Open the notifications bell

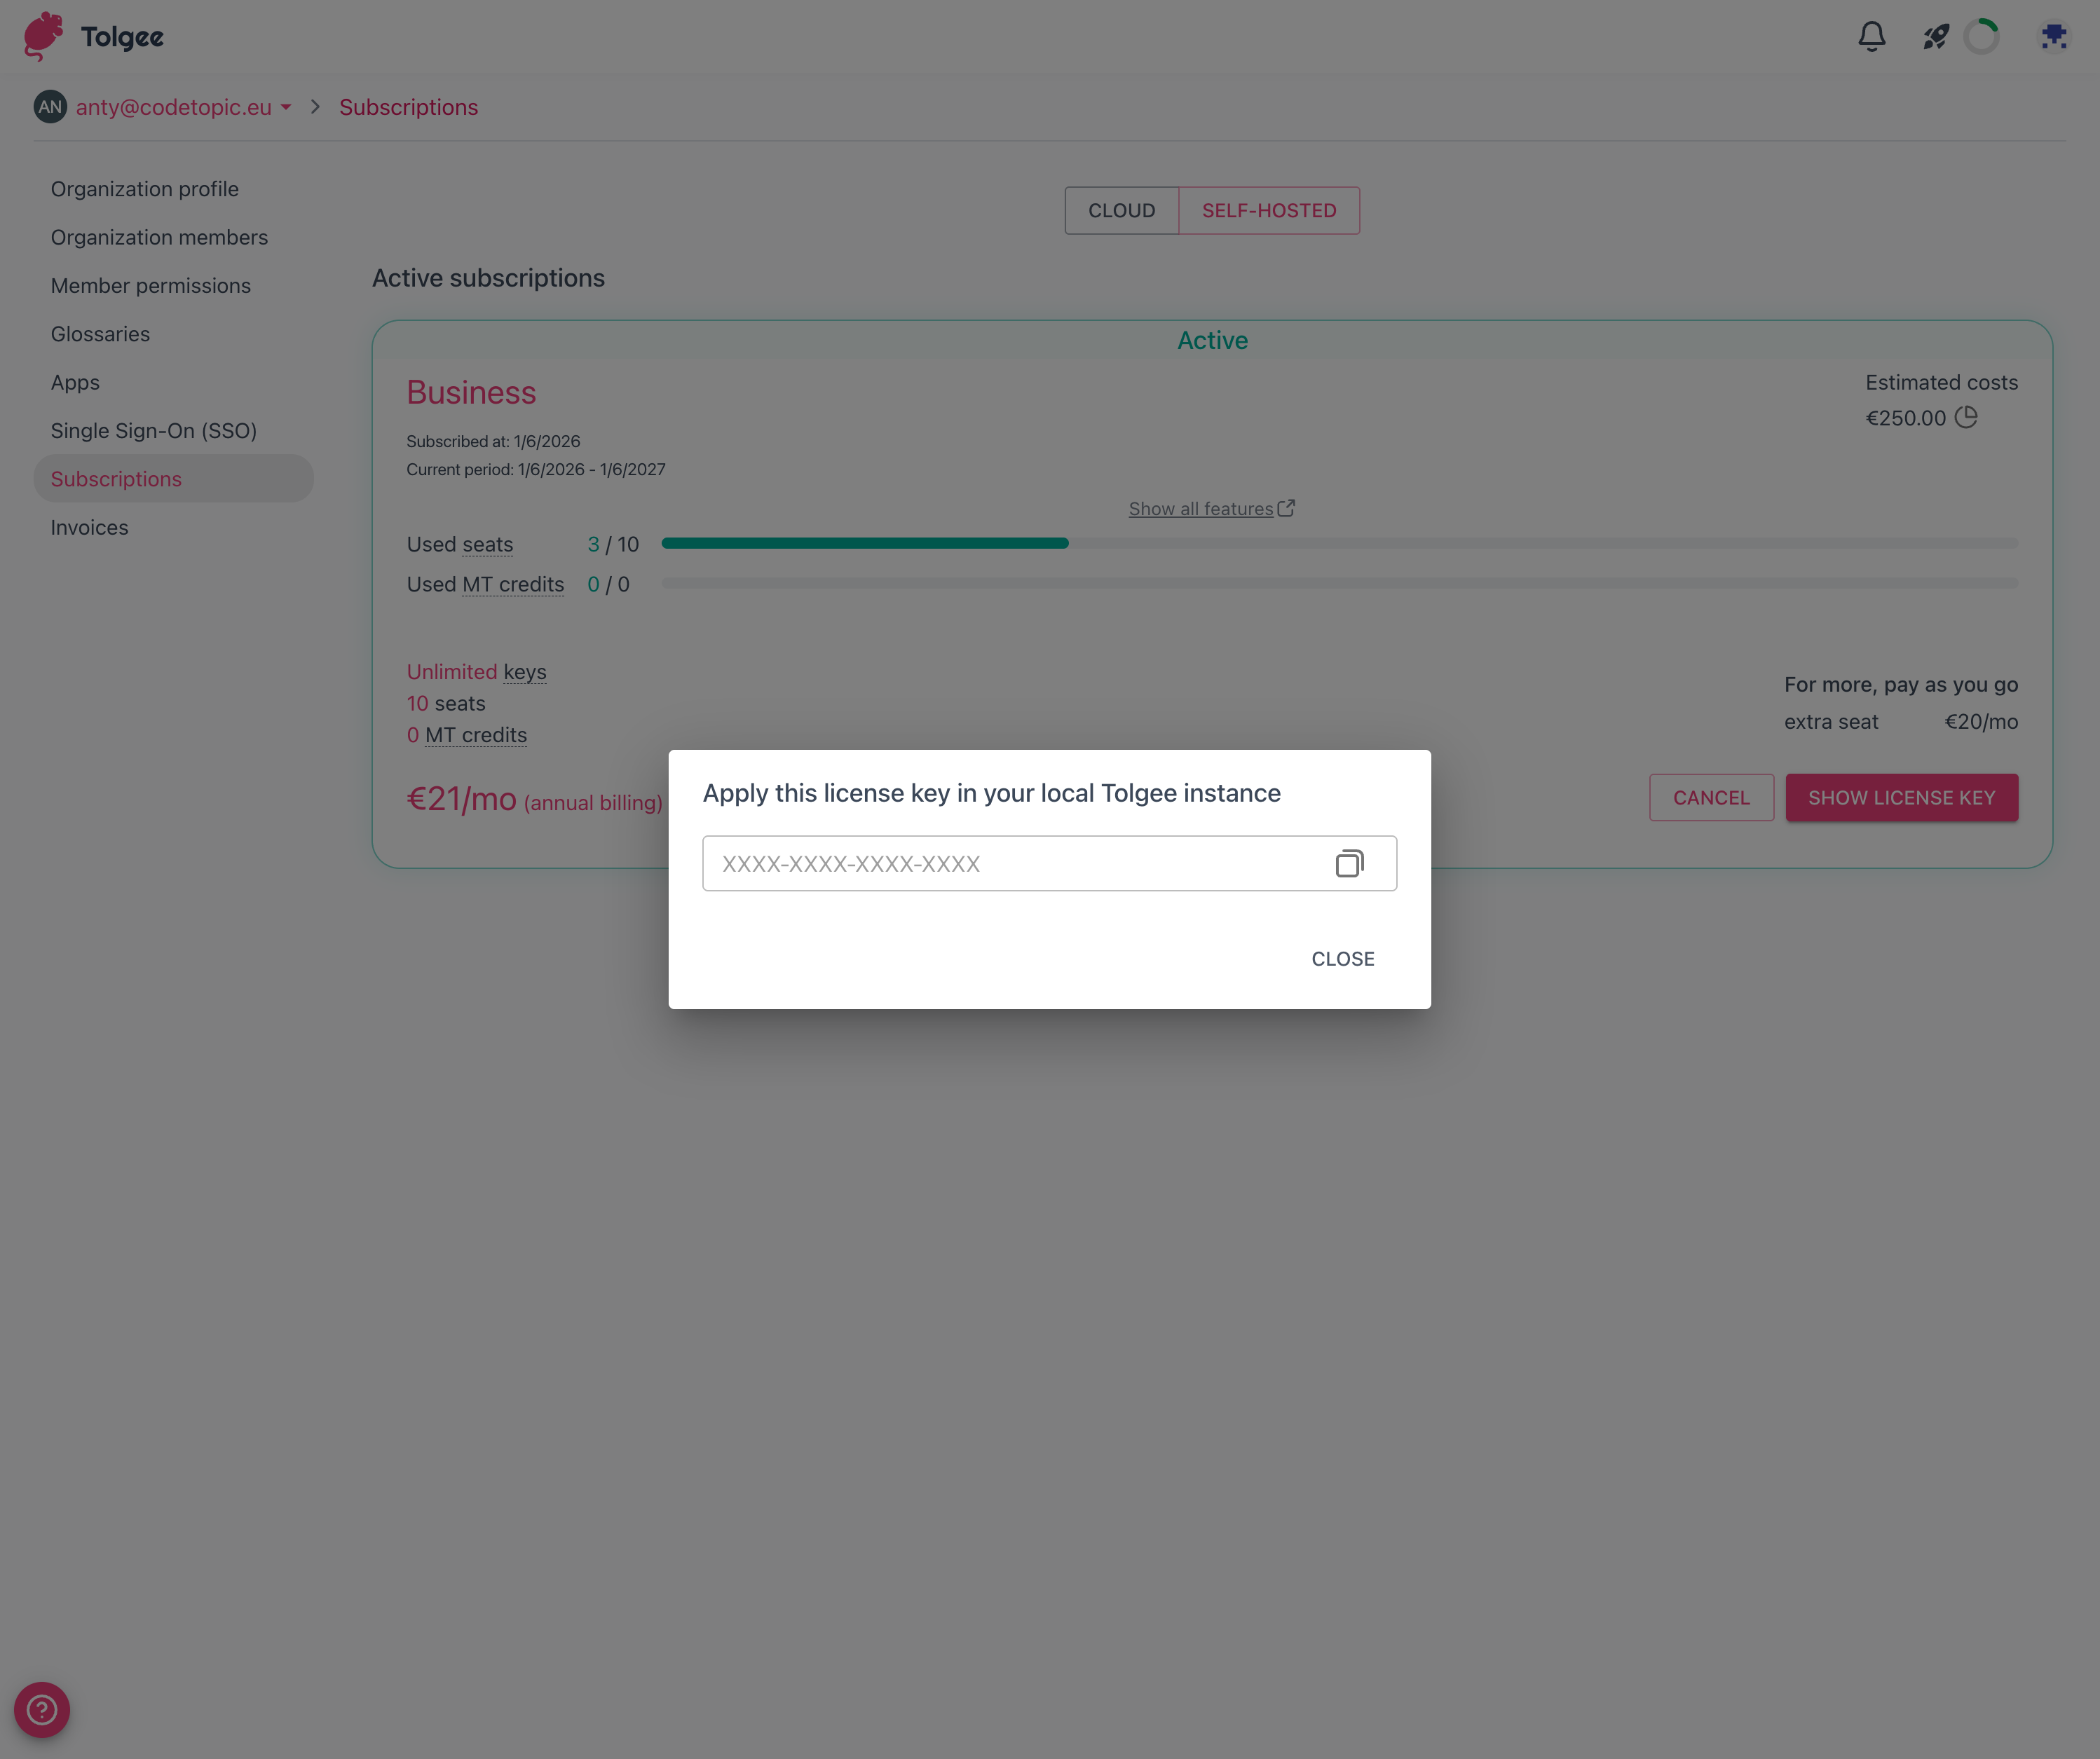[x=1871, y=37]
